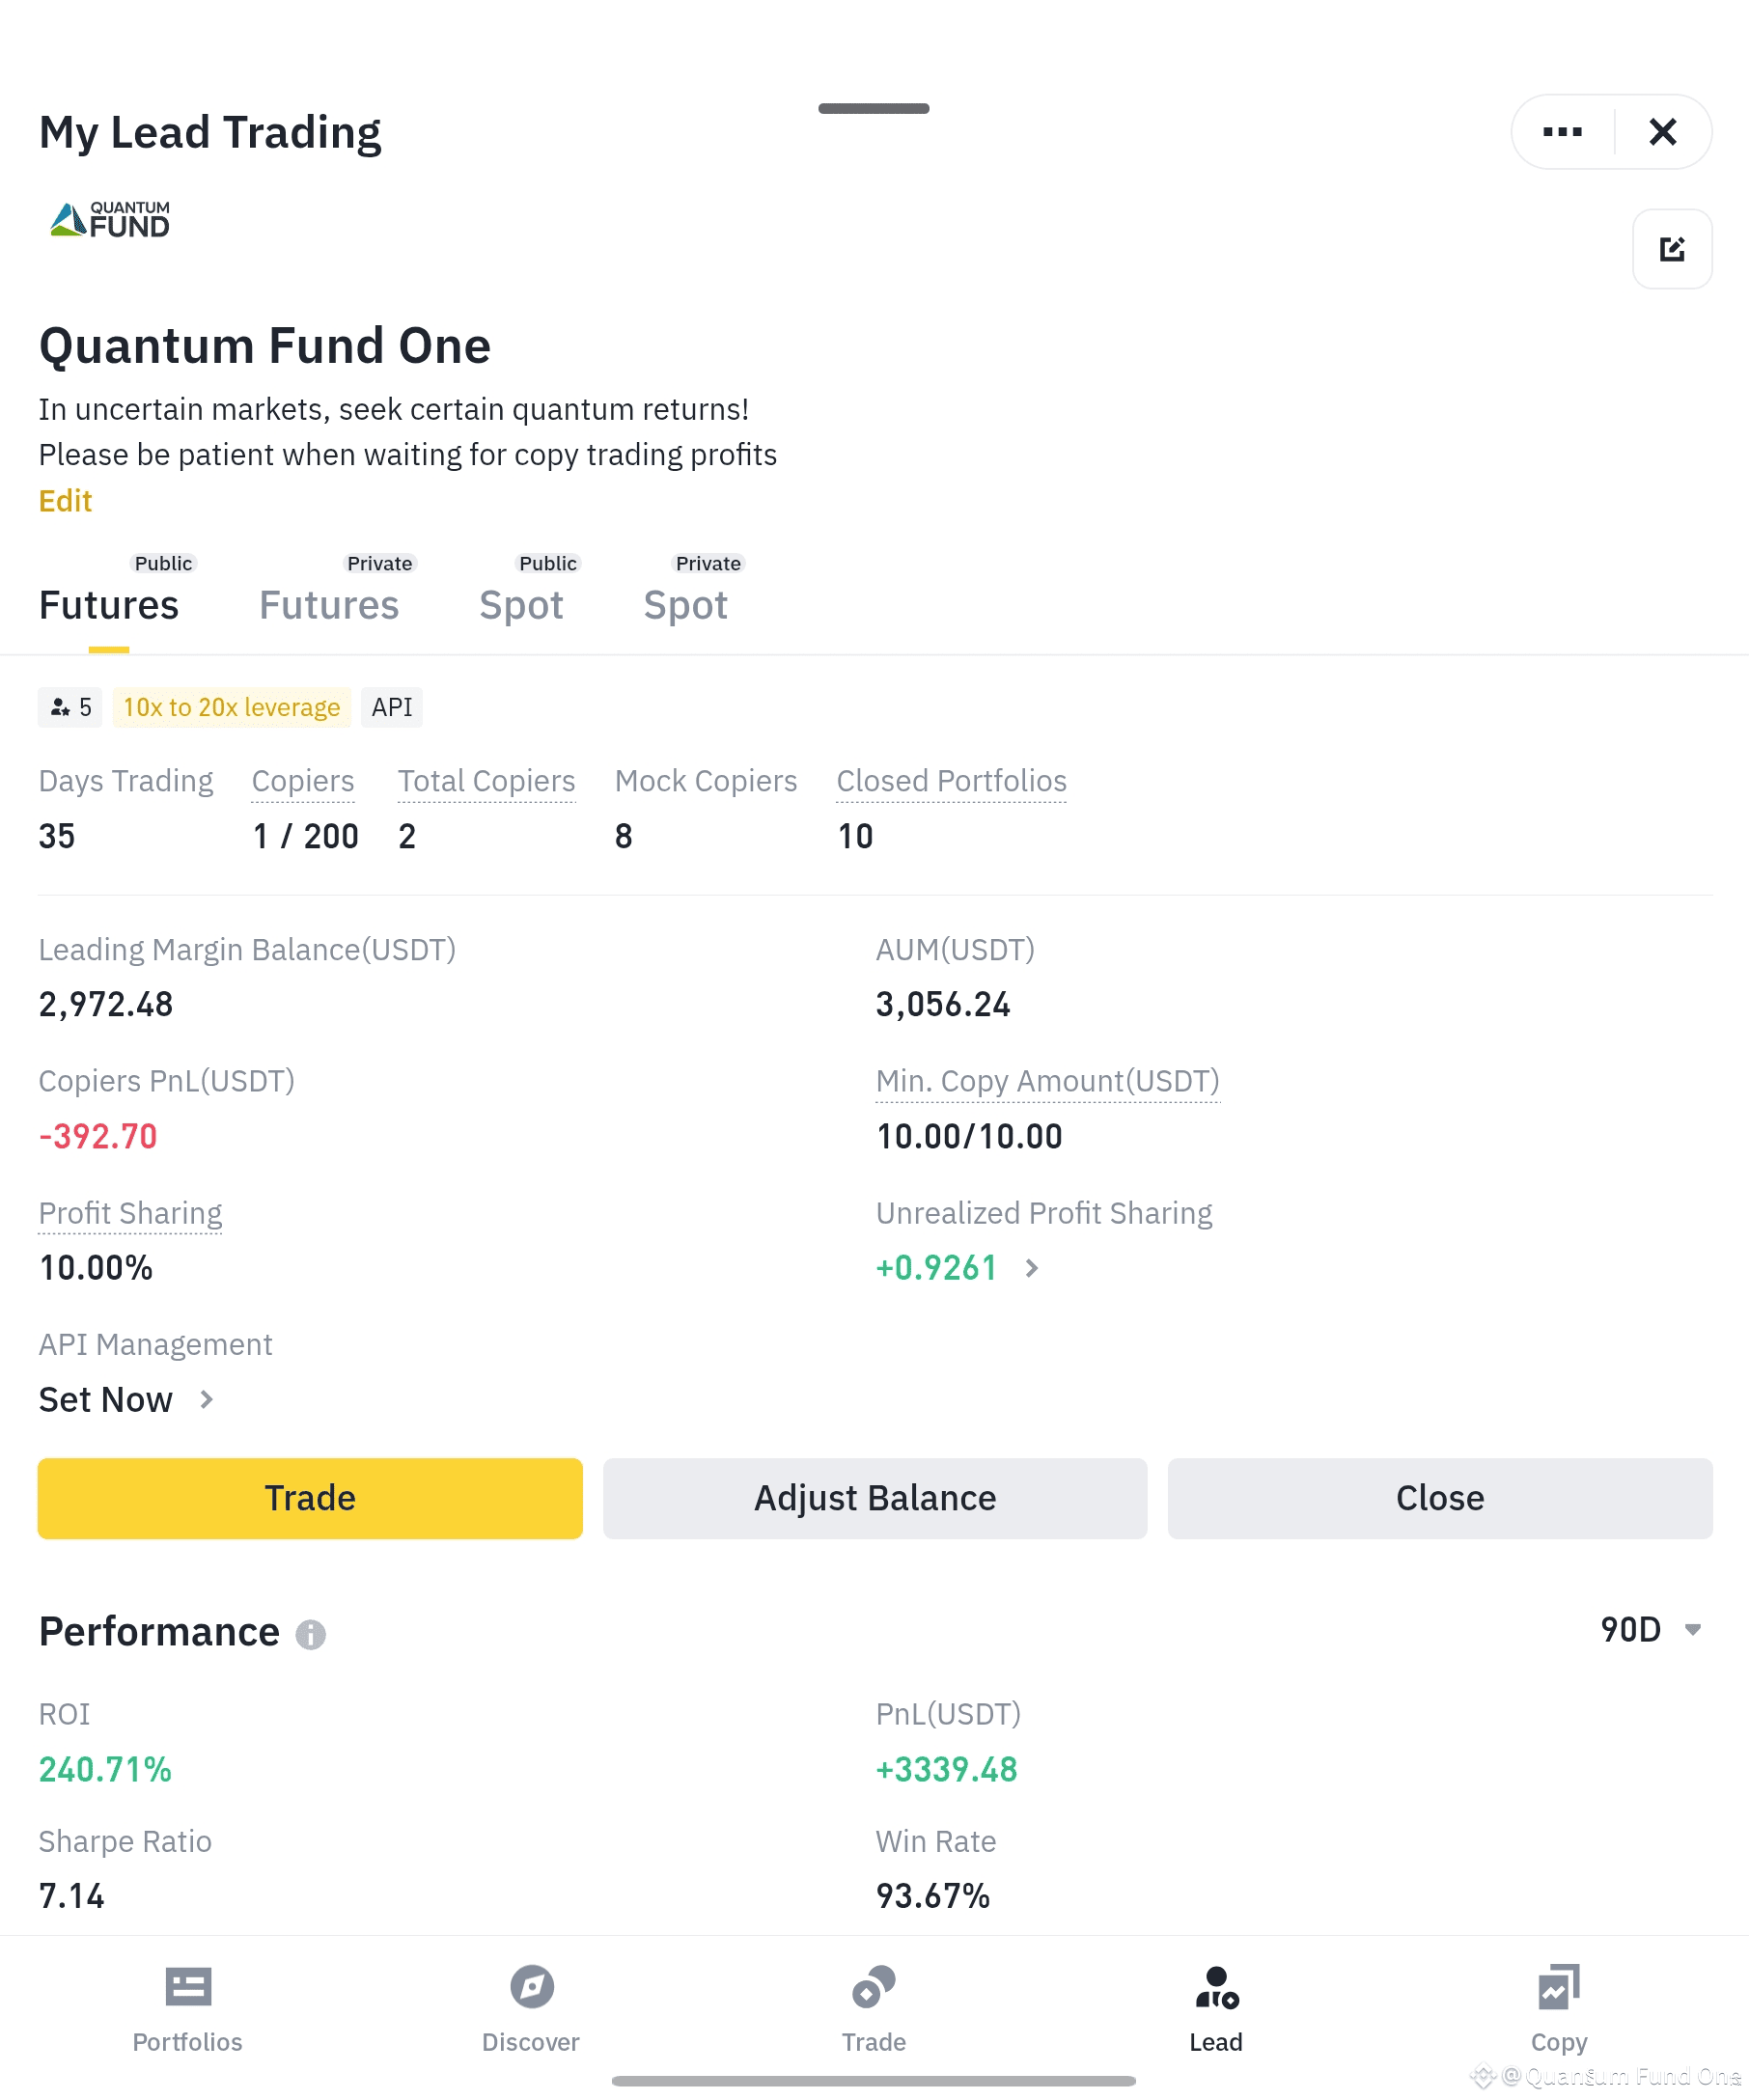This screenshot has height=2100, width=1749.
Task: Open API Management via Set Now
Action: [x=126, y=1399]
